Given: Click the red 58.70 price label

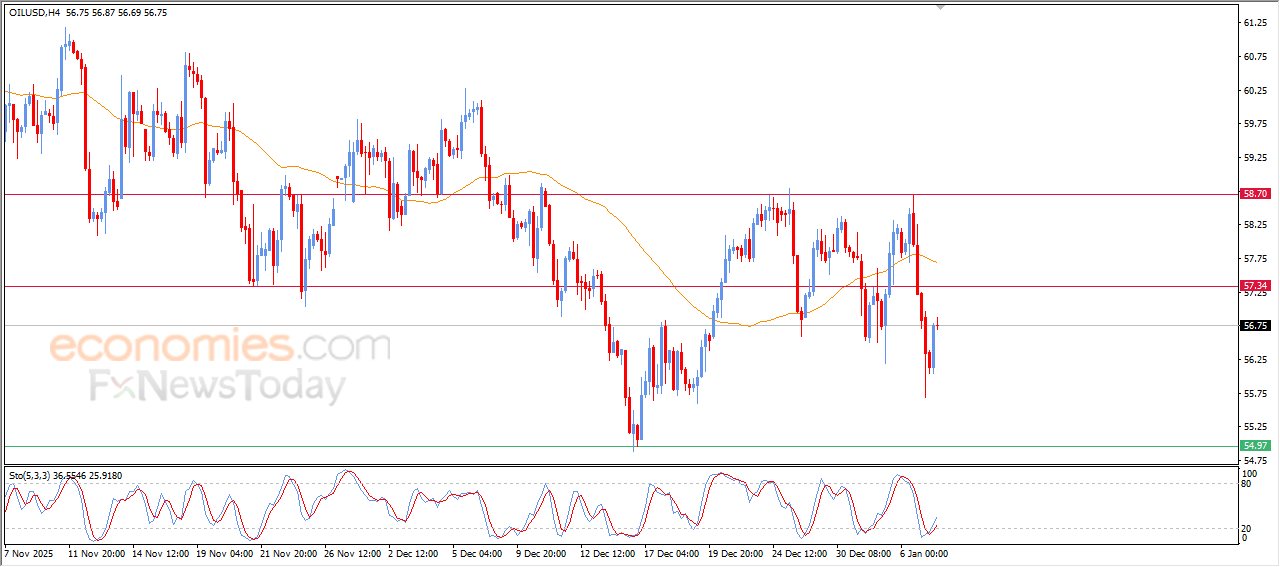Looking at the screenshot, I should point(1255,194).
